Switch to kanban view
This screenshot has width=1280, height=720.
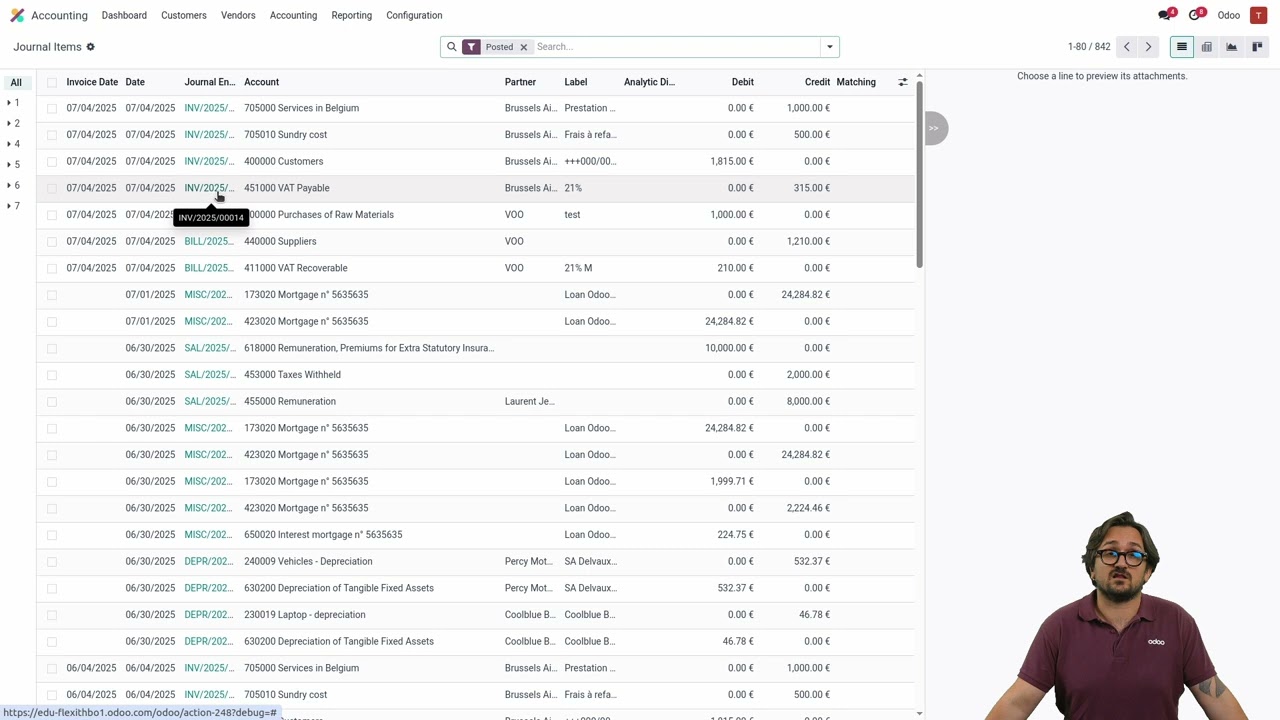(x=1257, y=47)
